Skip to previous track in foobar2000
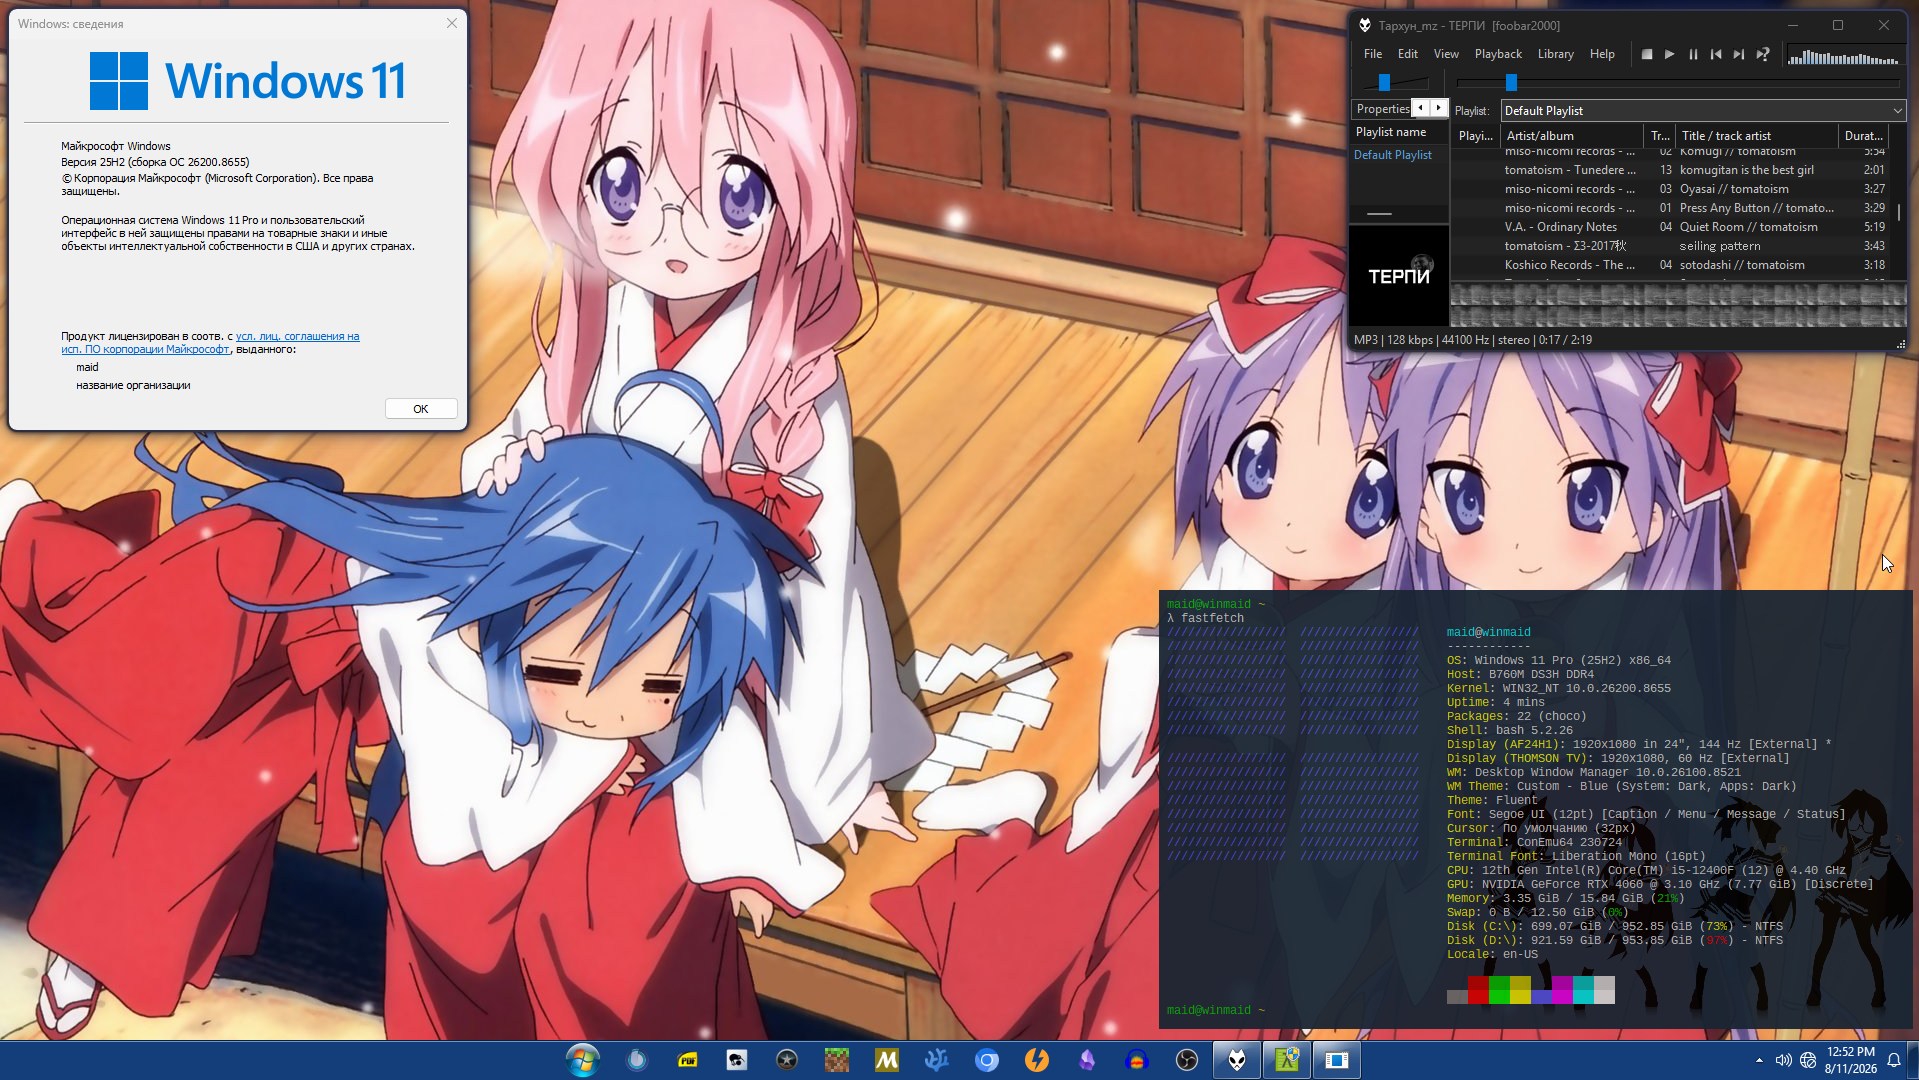 pos(1716,54)
